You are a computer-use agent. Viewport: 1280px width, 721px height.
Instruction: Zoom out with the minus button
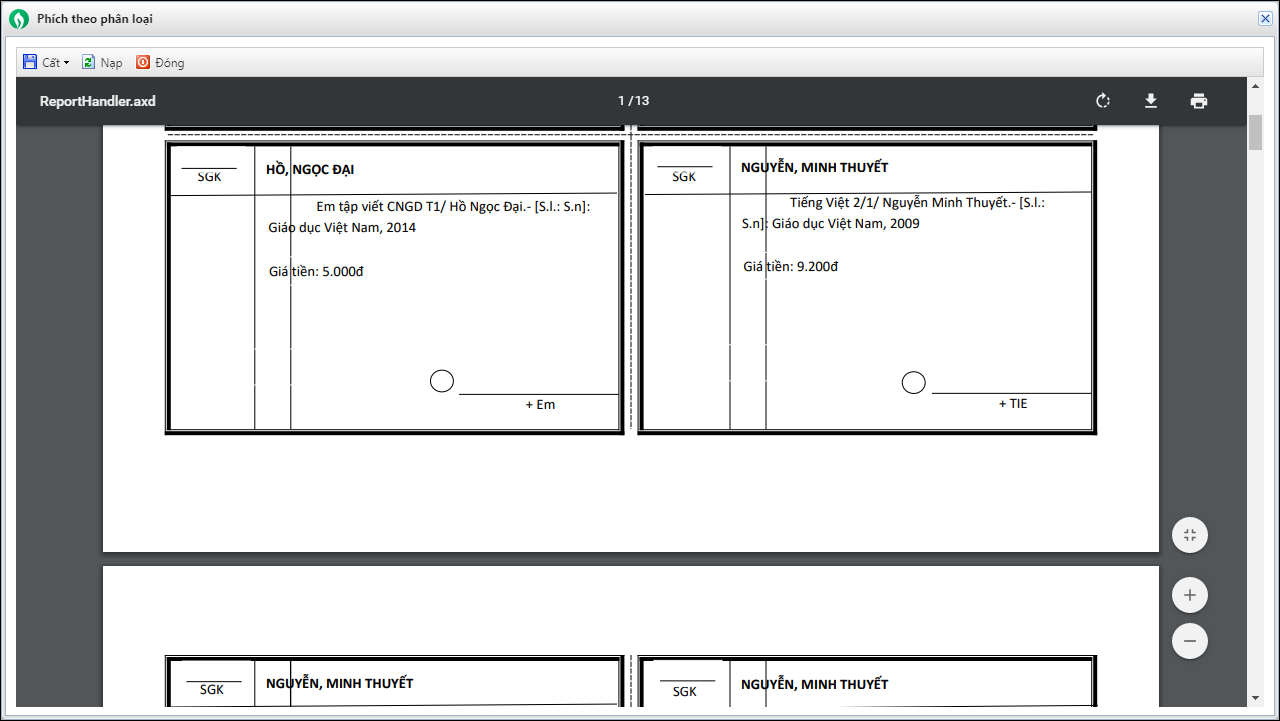(x=1190, y=641)
